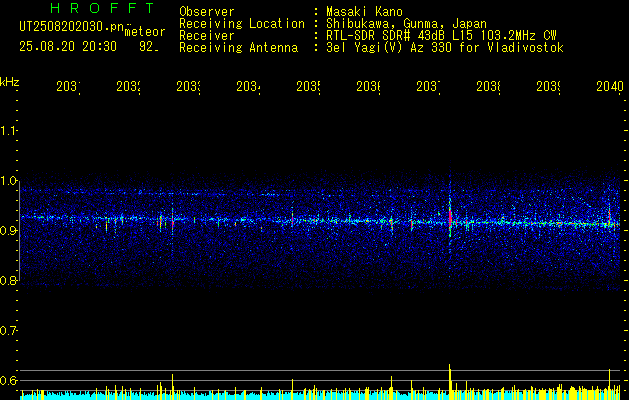
Task: Click the Observer label
Action: click(207, 12)
